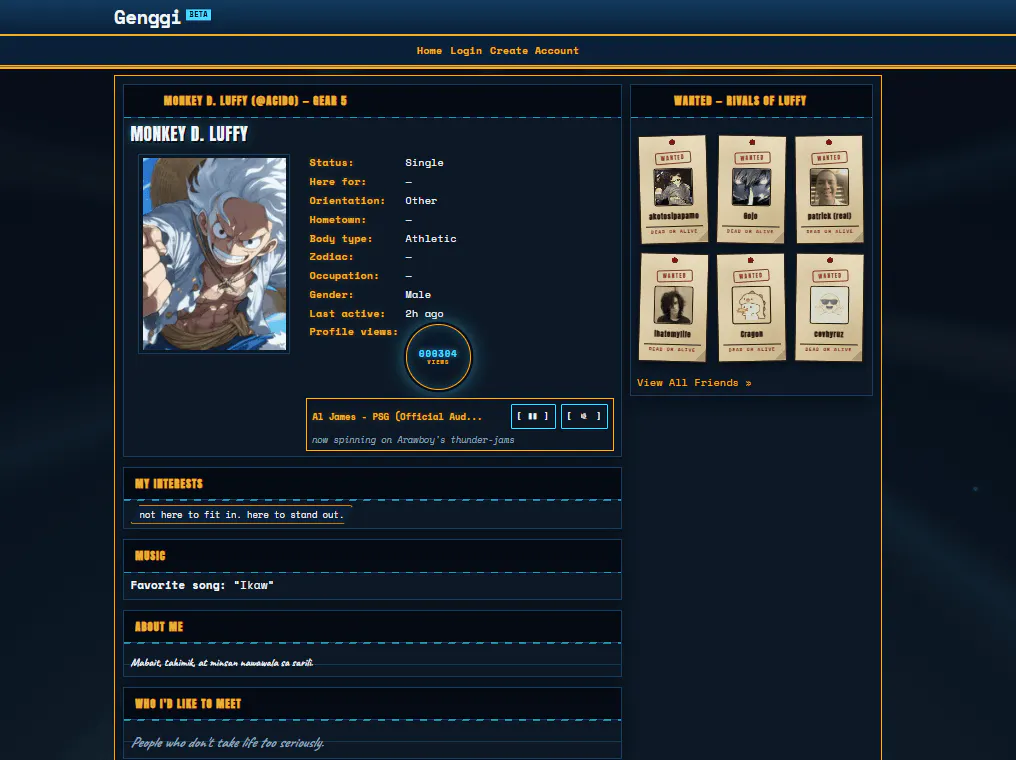Click the Music section header
This screenshot has height=760, width=1016.
tap(150, 556)
